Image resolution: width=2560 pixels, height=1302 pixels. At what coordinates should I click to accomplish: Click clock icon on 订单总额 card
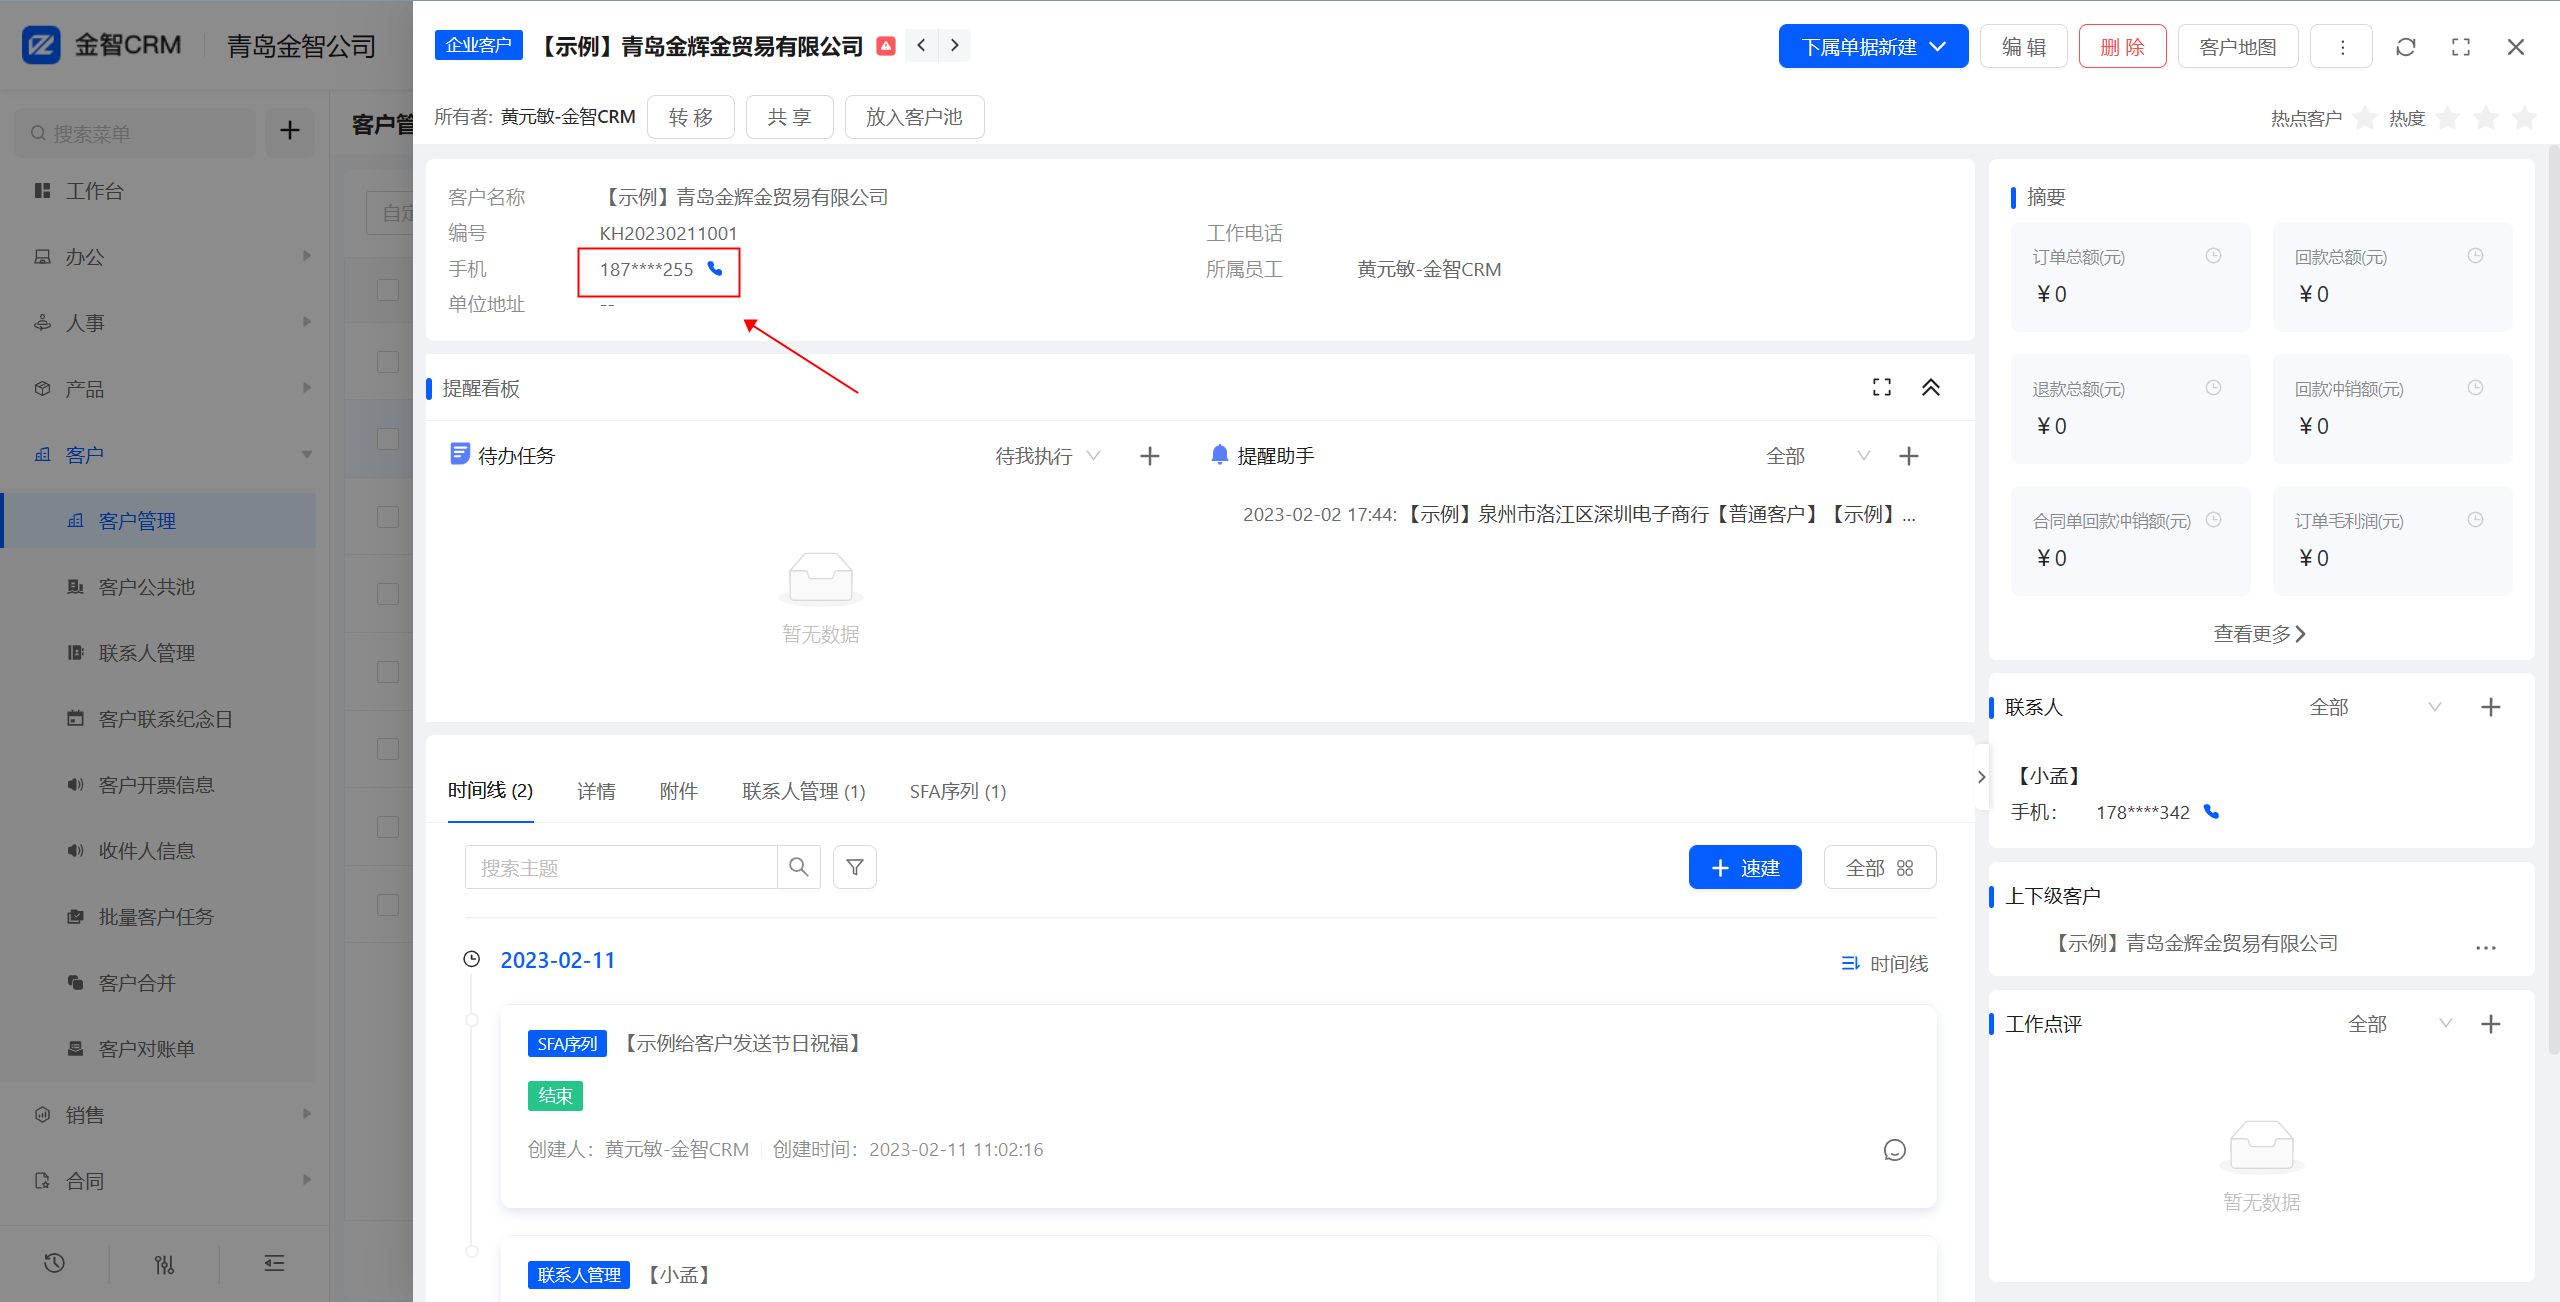pyautogui.click(x=2214, y=256)
